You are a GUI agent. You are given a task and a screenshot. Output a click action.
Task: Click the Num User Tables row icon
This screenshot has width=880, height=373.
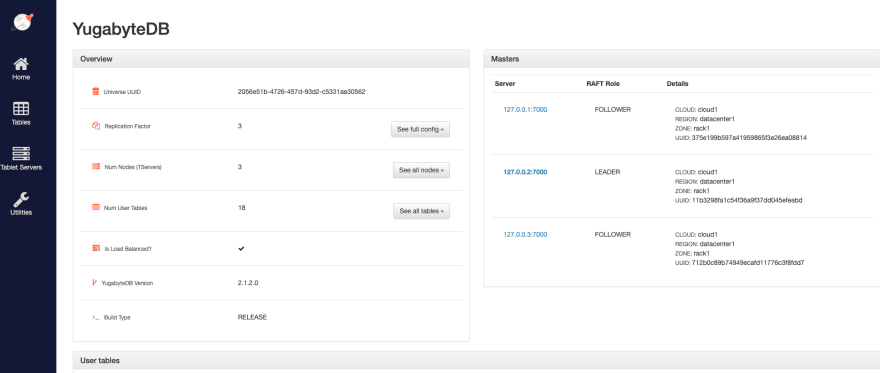[x=96, y=208]
